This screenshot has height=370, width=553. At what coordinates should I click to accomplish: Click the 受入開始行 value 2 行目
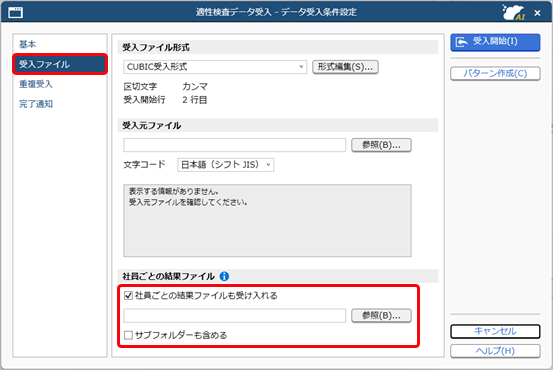pyautogui.click(x=195, y=100)
